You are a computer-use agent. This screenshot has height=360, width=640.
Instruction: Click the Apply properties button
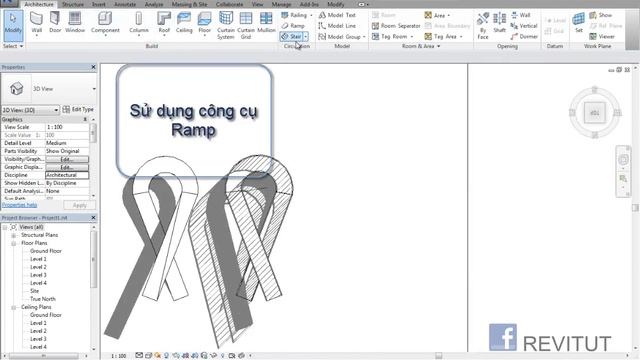pos(79,205)
